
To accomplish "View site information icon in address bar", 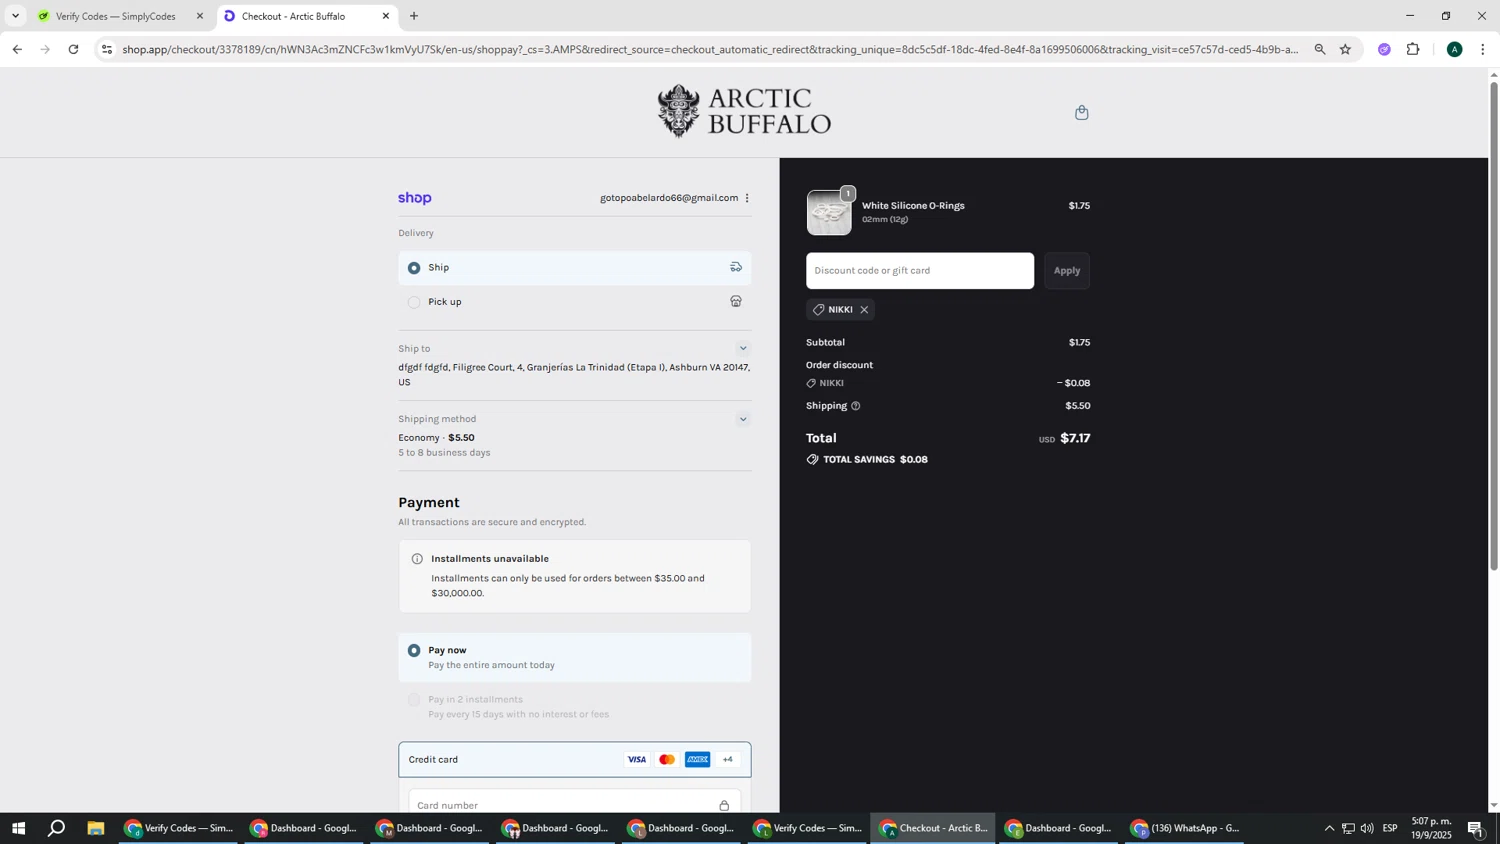I will point(107,49).
